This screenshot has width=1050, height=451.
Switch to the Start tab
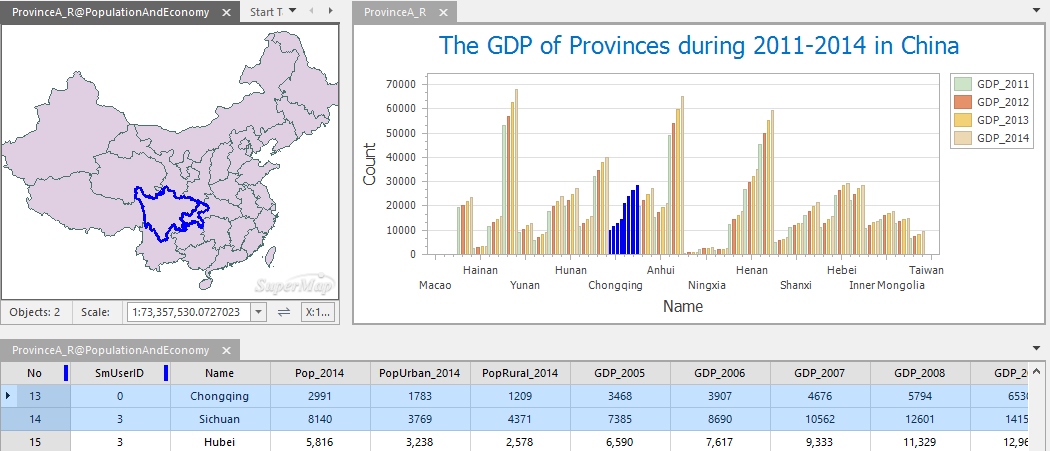265,12
